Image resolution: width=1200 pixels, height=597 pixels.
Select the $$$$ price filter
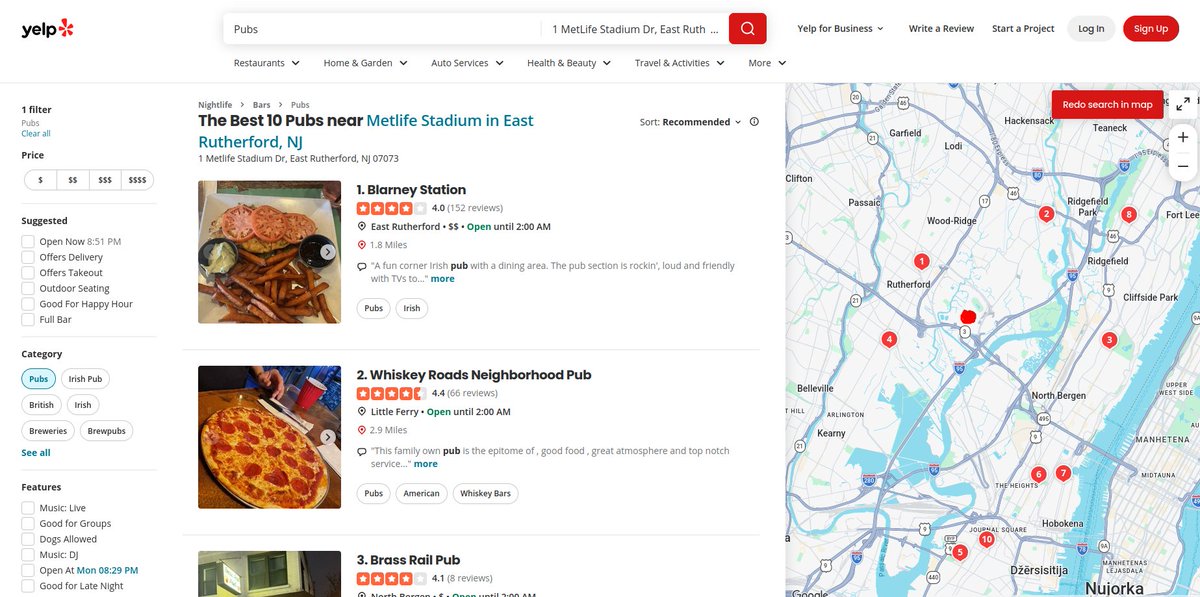click(x=138, y=180)
